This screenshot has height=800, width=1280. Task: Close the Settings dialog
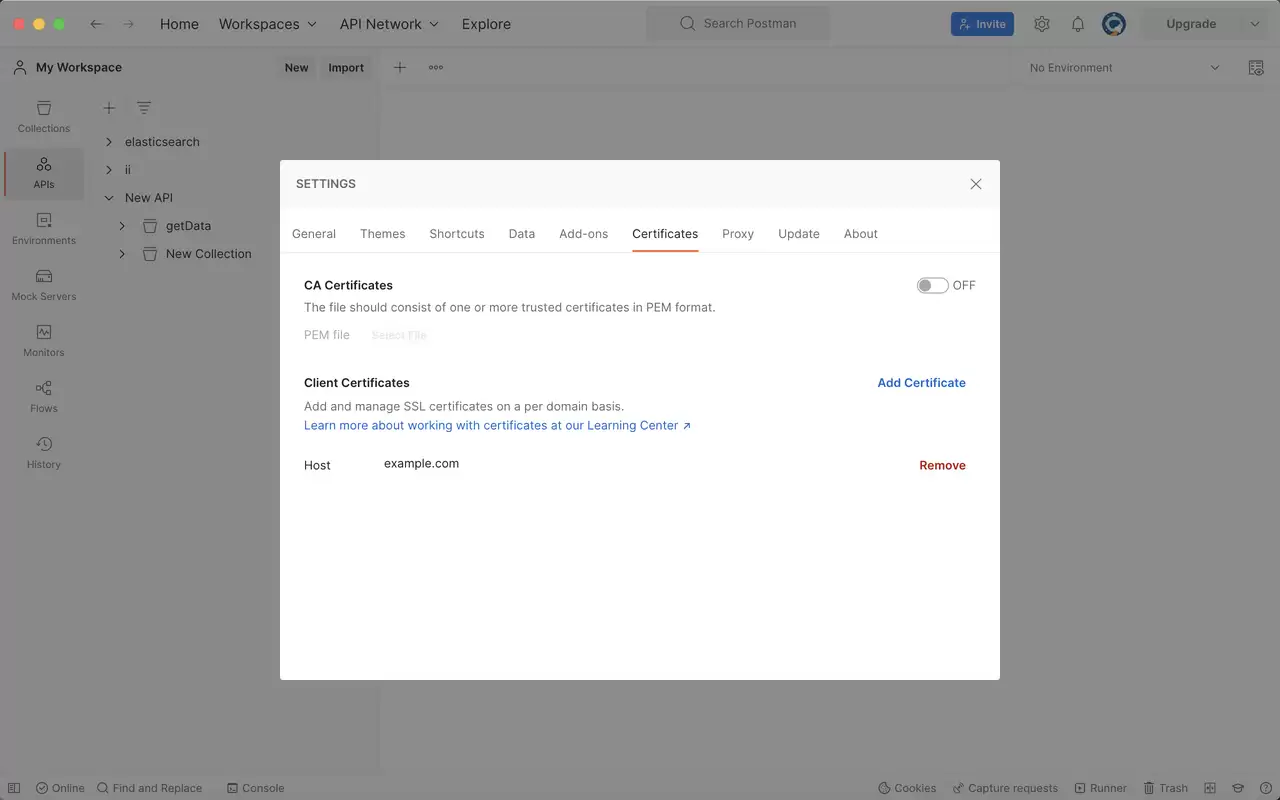click(976, 184)
